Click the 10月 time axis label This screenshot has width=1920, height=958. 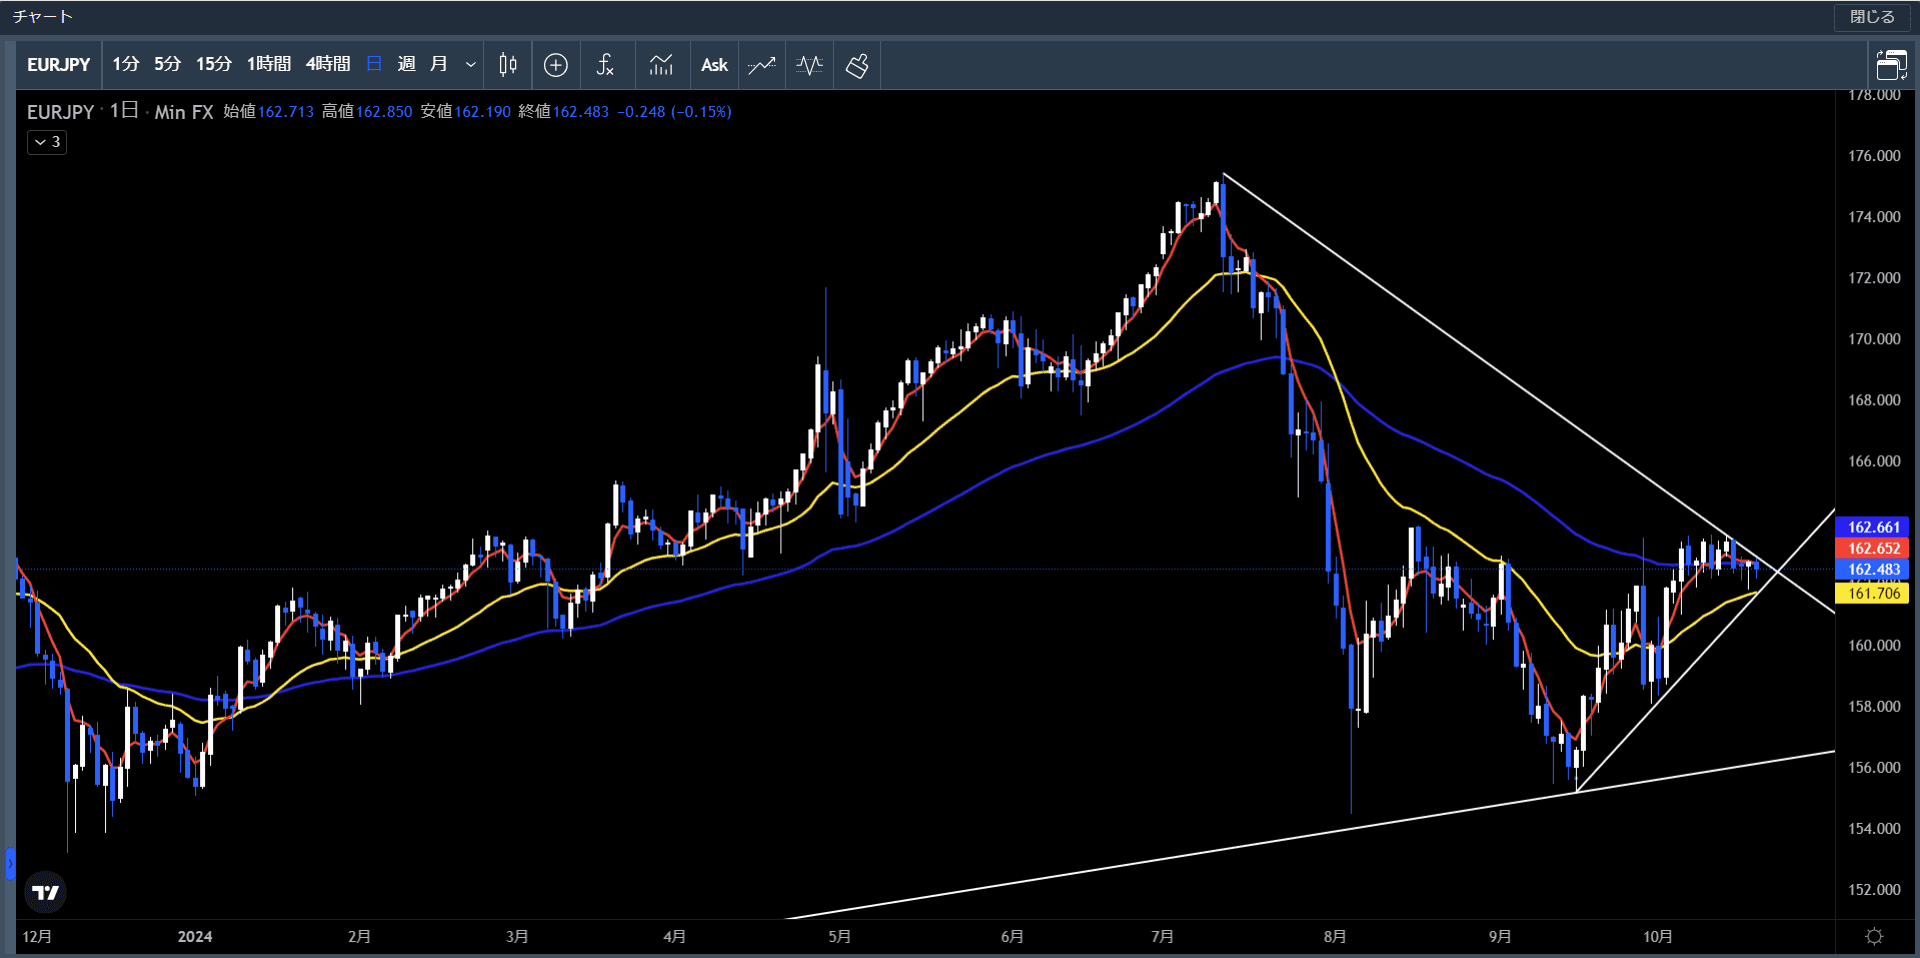1658,936
